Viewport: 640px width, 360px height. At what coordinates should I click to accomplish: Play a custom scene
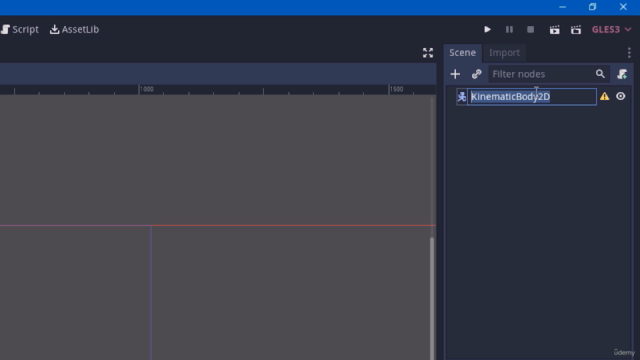click(576, 29)
